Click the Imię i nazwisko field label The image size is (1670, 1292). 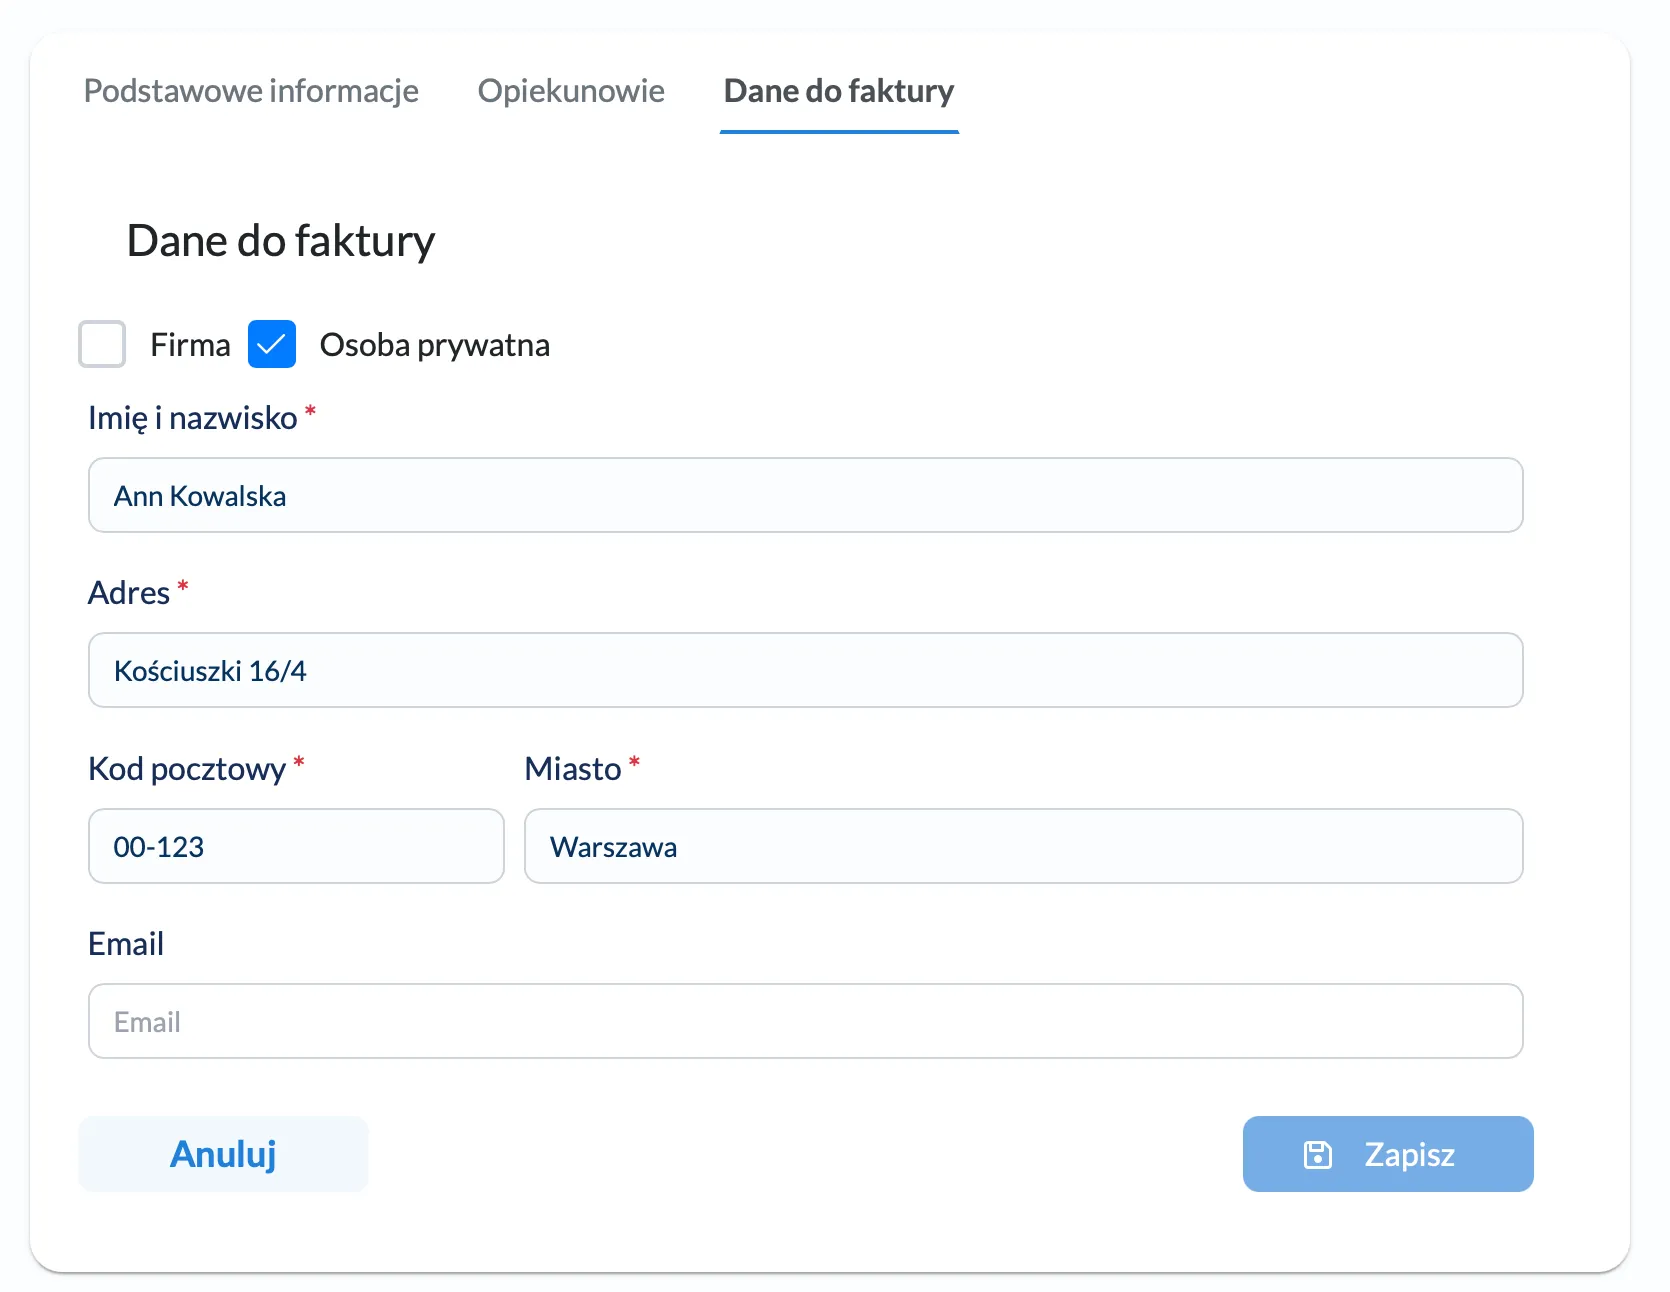coord(192,418)
